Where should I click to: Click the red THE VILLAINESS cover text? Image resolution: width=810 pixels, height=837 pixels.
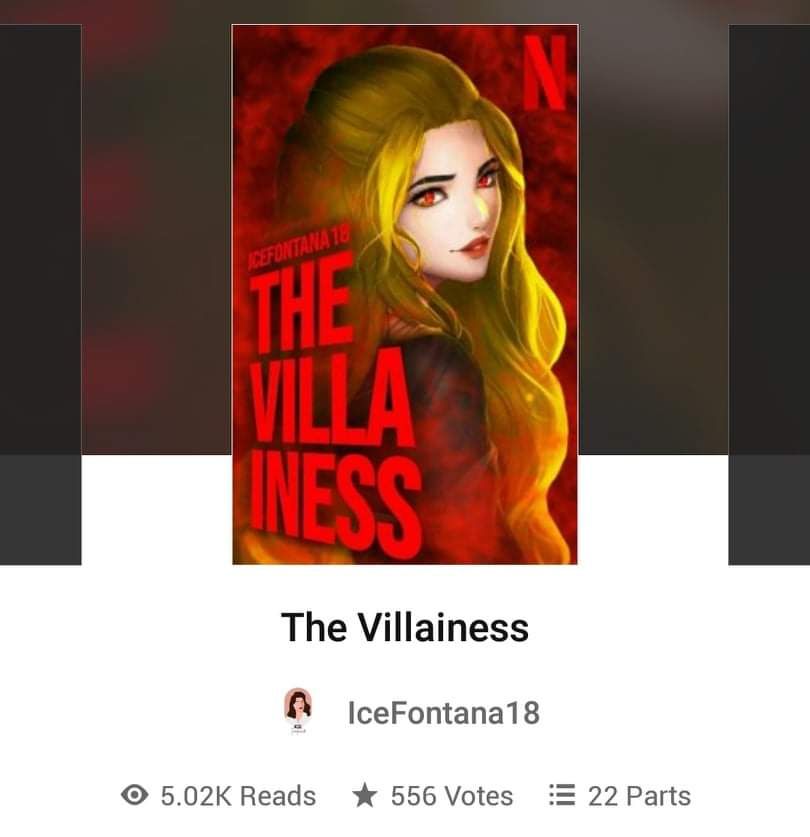click(334, 406)
